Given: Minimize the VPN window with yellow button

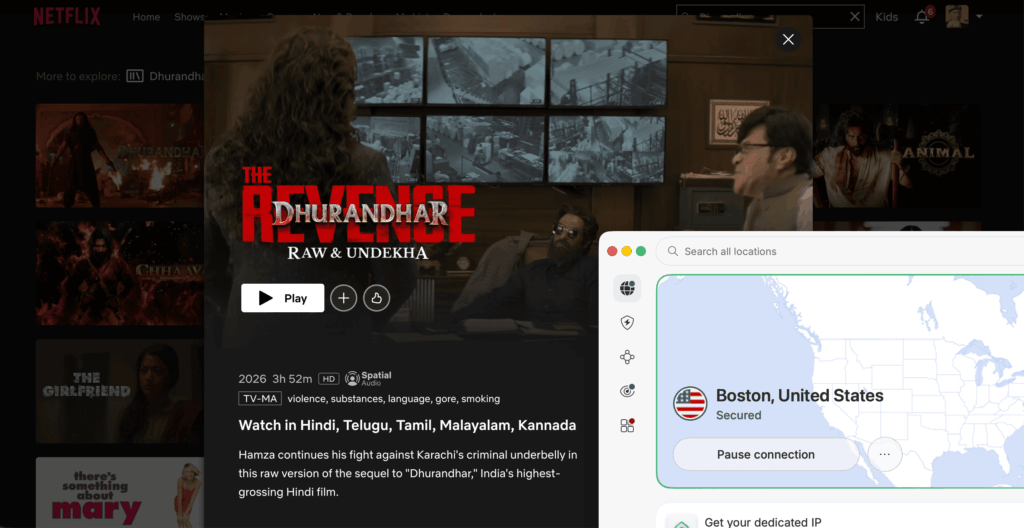Looking at the screenshot, I should coord(626,252).
